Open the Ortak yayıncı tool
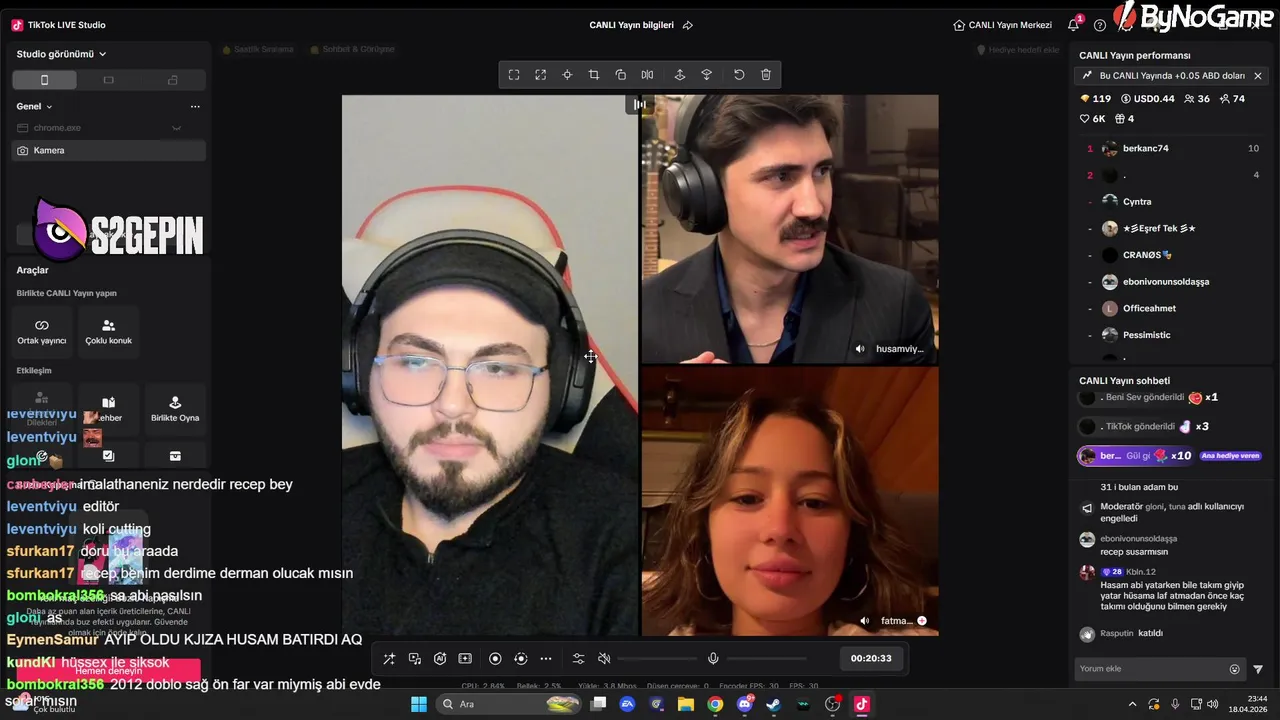The image size is (1280, 720). 42,332
